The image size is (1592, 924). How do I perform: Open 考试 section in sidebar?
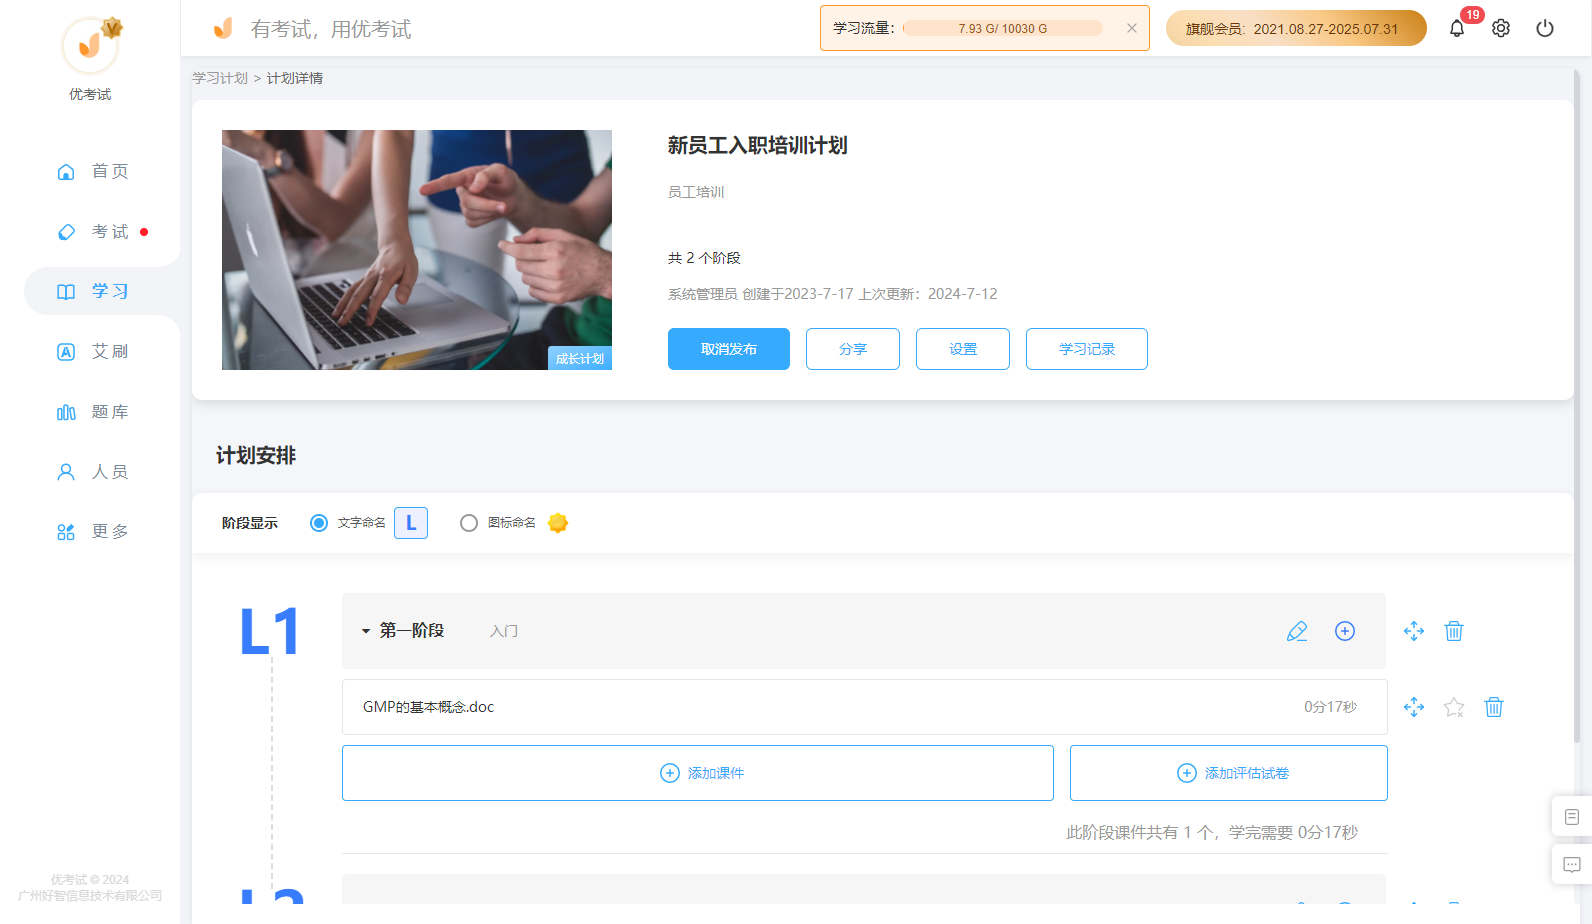[x=92, y=231]
